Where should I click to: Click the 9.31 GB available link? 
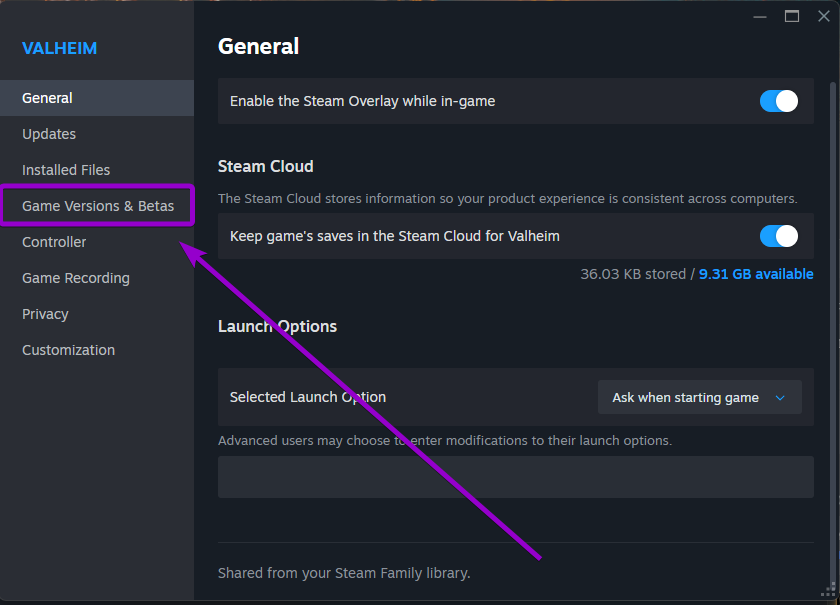pos(756,274)
